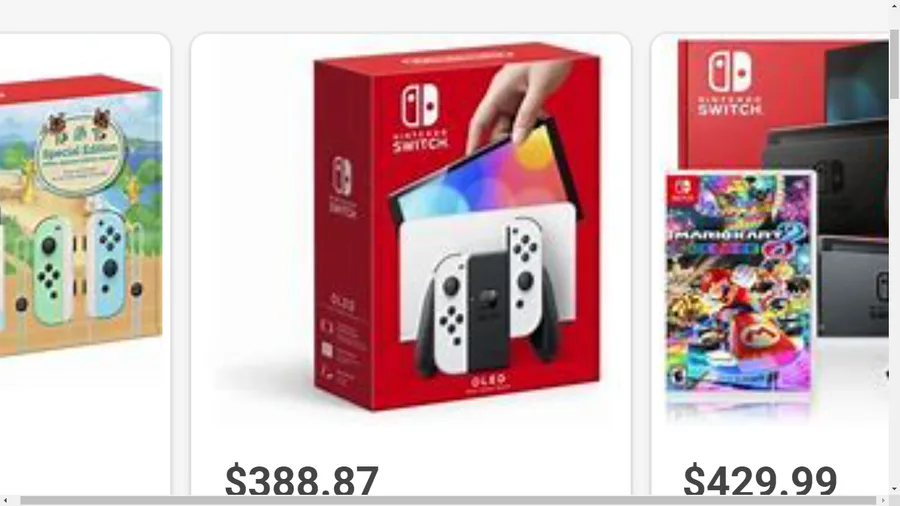Click the horizontal scrollbar thumb
Viewport: 900px width, 506px height.
point(448,501)
